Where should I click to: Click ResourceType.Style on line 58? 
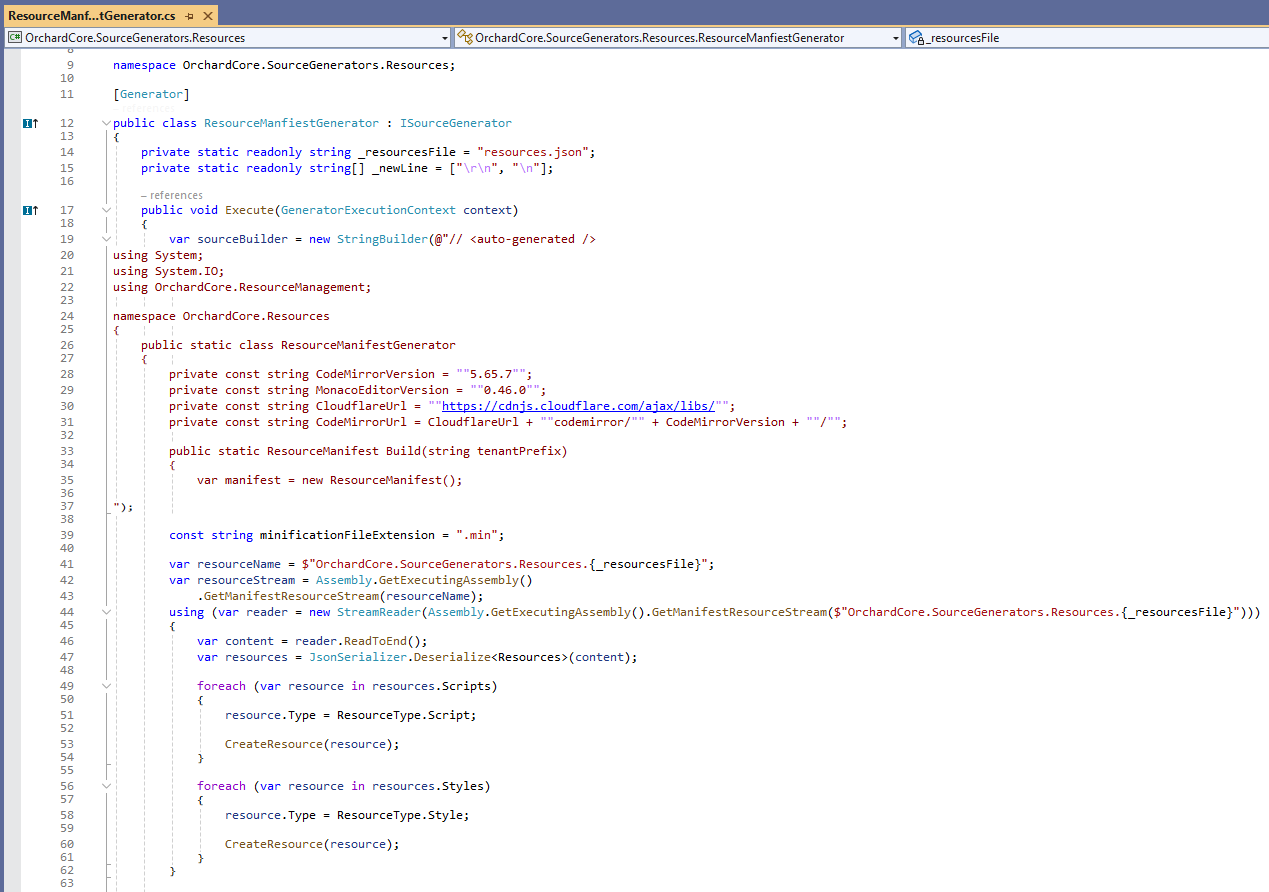(x=400, y=815)
